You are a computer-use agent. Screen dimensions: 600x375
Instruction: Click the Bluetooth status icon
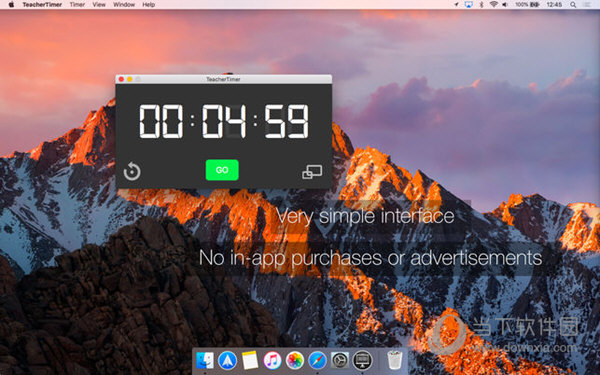pos(482,5)
